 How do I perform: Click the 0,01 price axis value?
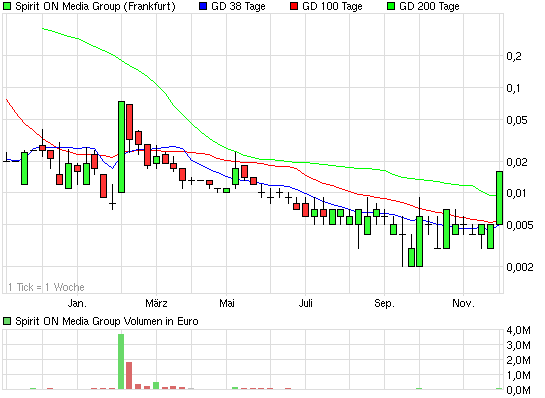tap(516, 193)
